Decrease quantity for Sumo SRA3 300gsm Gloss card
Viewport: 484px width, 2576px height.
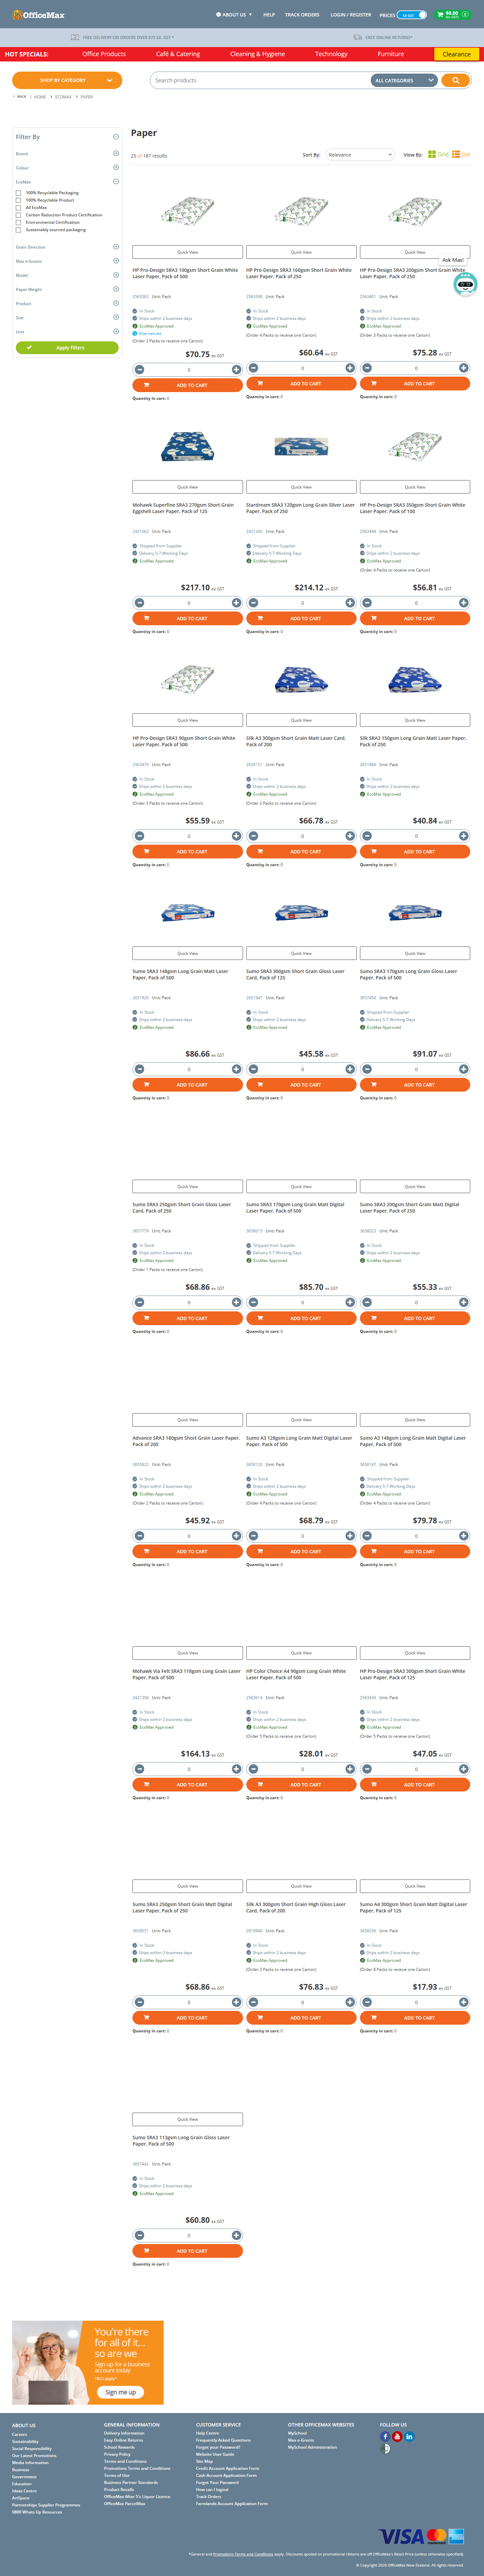tap(253, 1069)
